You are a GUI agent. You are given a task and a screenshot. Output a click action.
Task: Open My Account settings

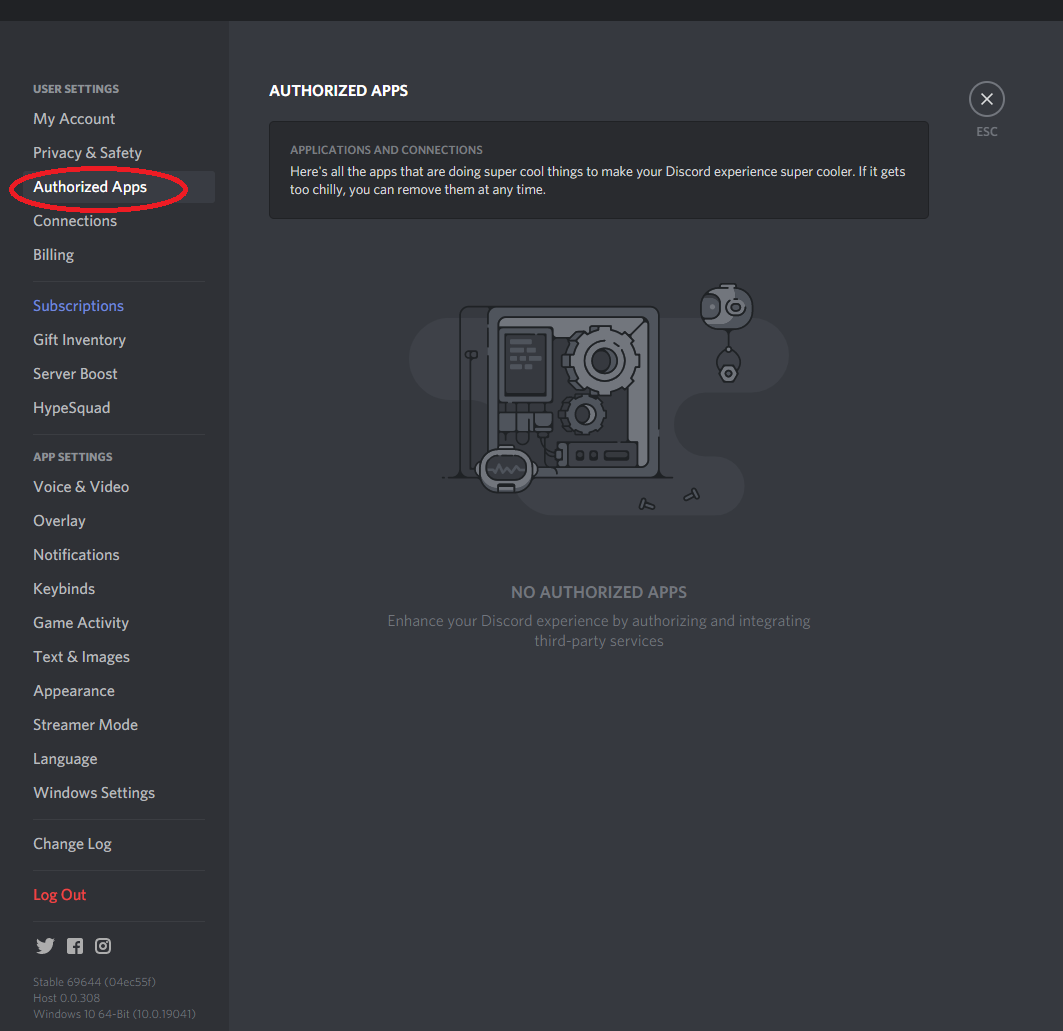click(74, 119)
